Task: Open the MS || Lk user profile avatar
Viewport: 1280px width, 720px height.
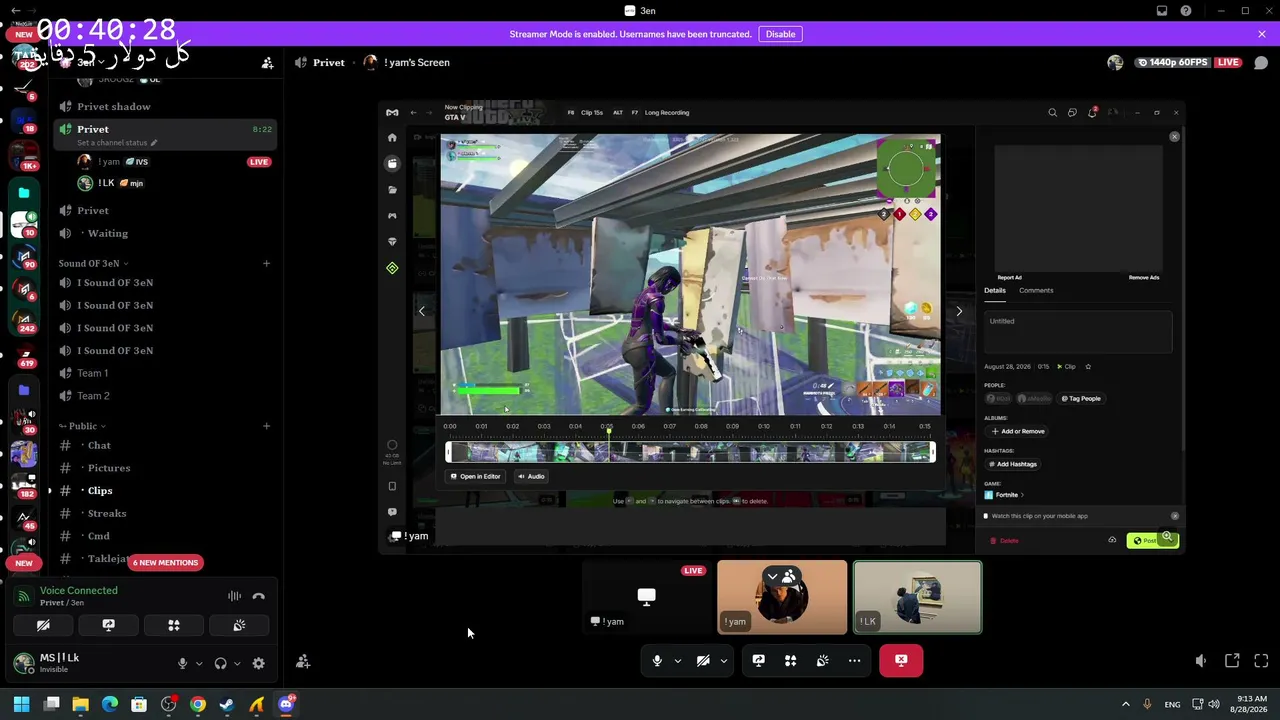Action: click(x=24, y=662)
